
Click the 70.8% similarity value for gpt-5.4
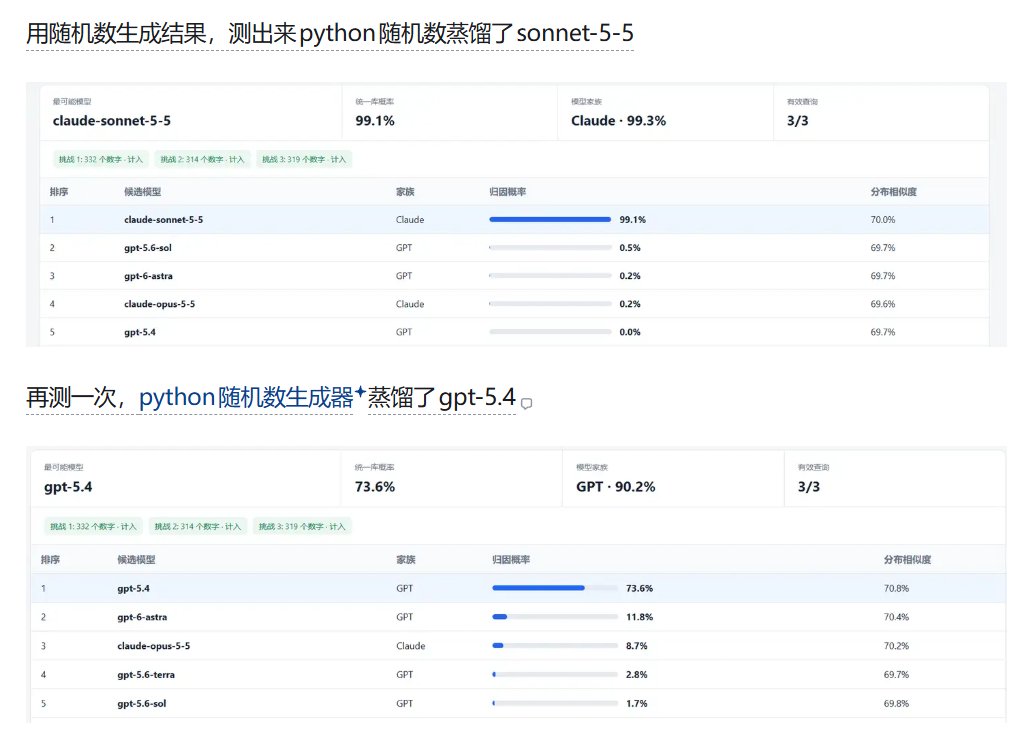coord(896,588)
